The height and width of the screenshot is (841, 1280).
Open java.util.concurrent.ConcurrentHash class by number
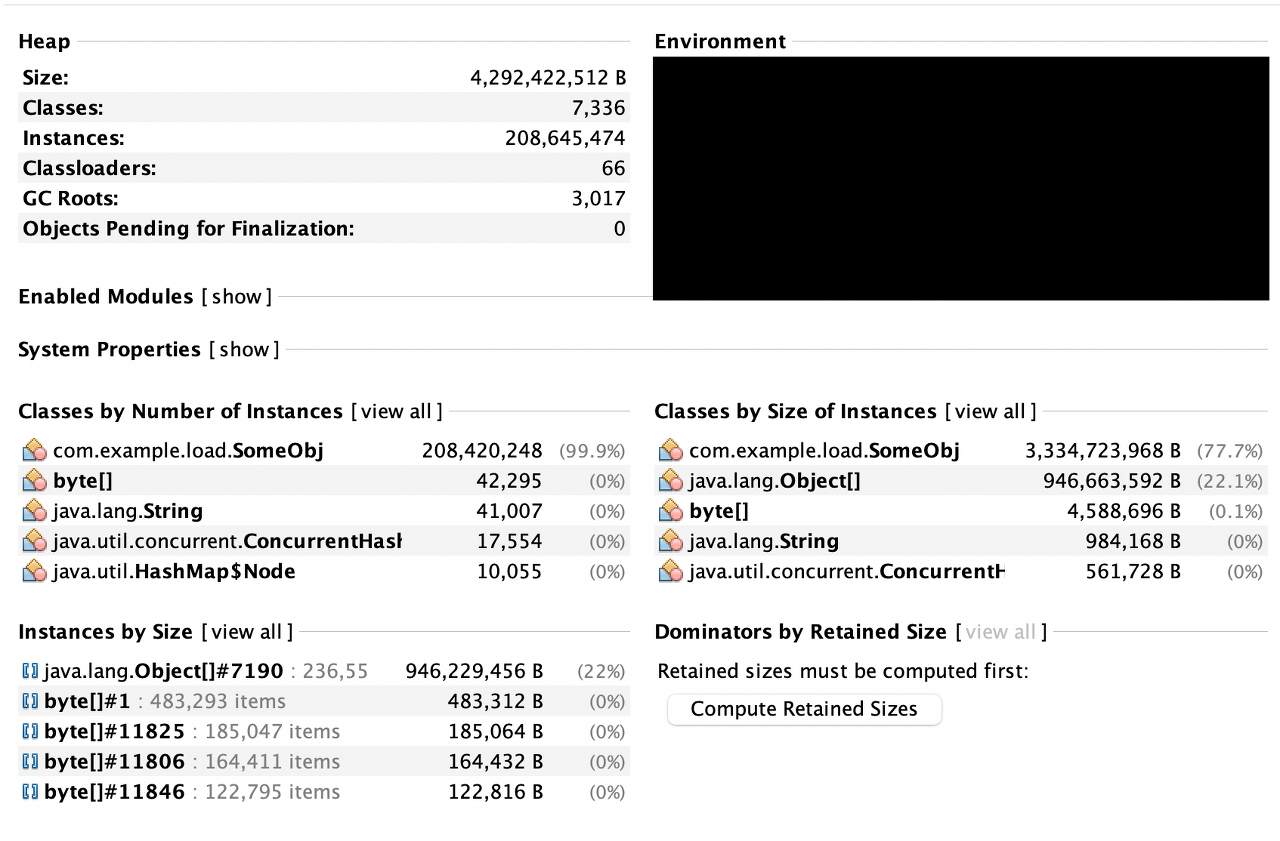coord(227,541)
